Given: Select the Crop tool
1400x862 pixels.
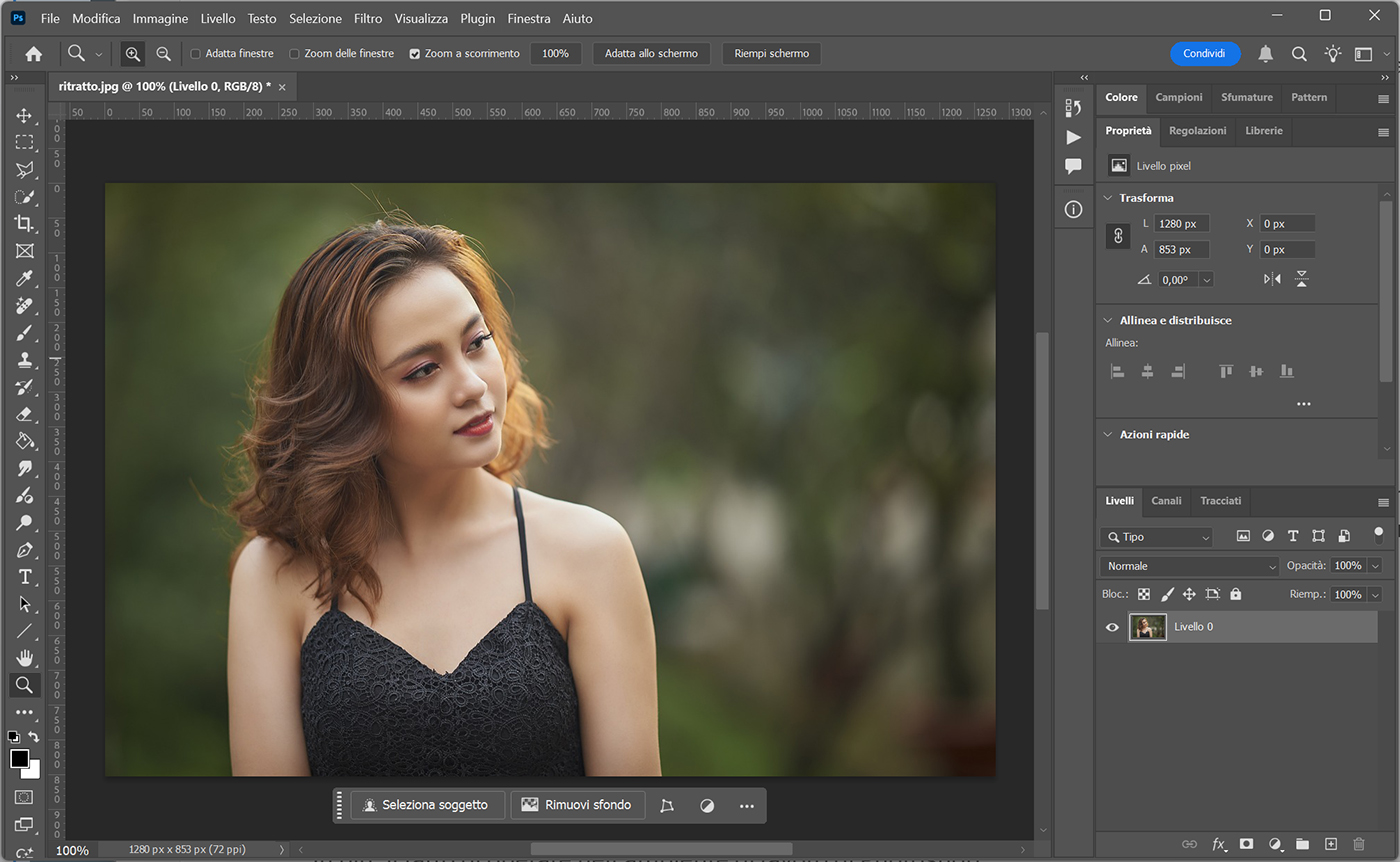Looking at the screenshot, I should click(24, 223).
